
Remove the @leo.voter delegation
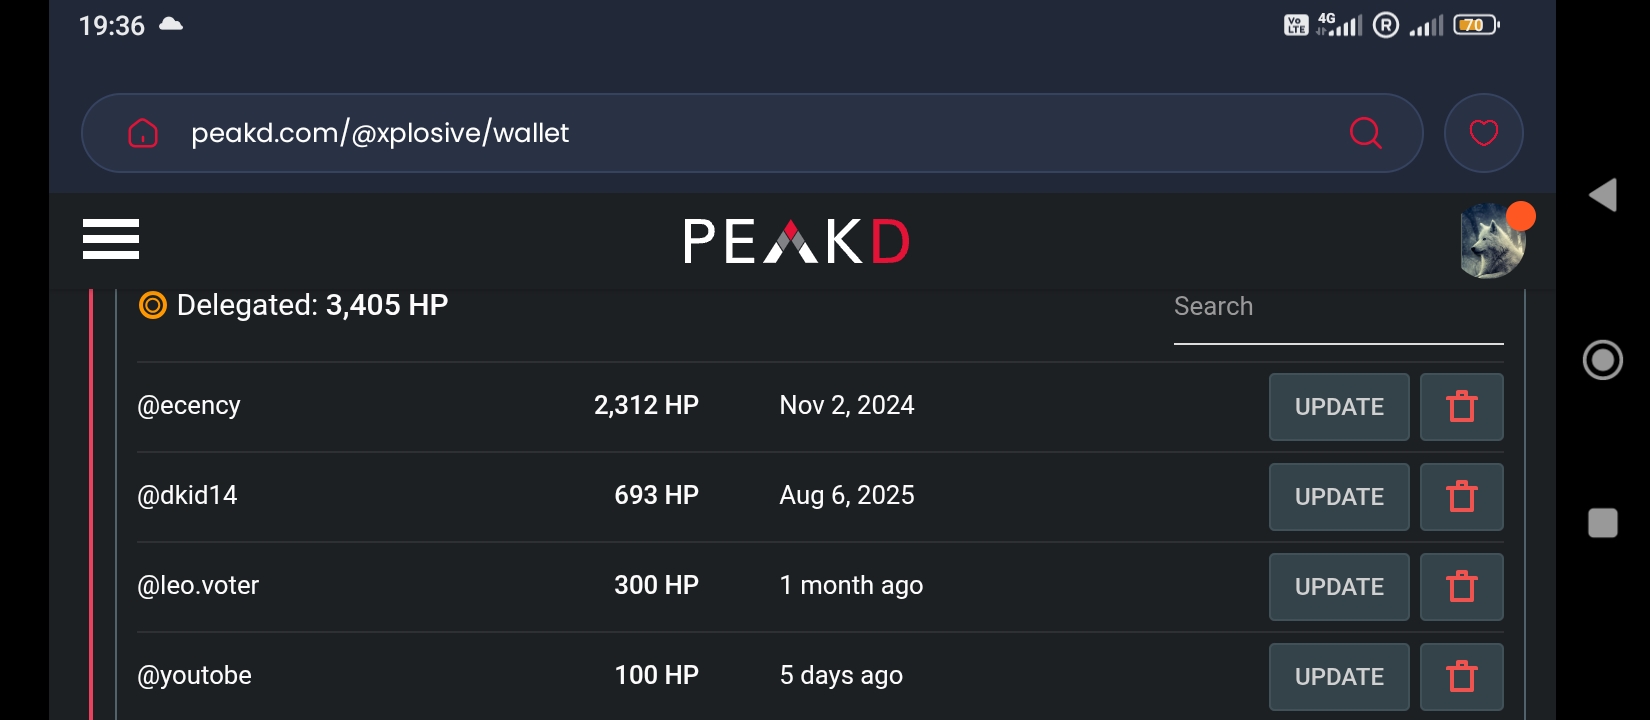(1461, 587)
